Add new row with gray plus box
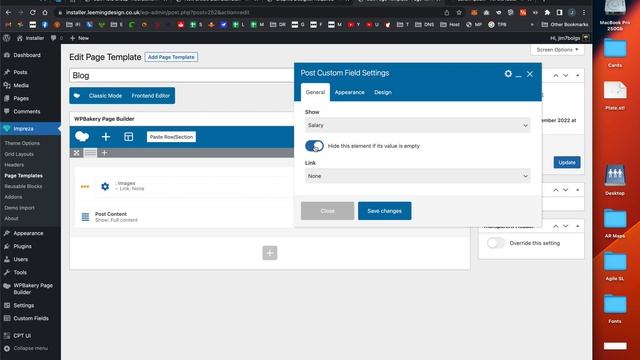Screen dimensions: 640x360 tap(270, 253)
